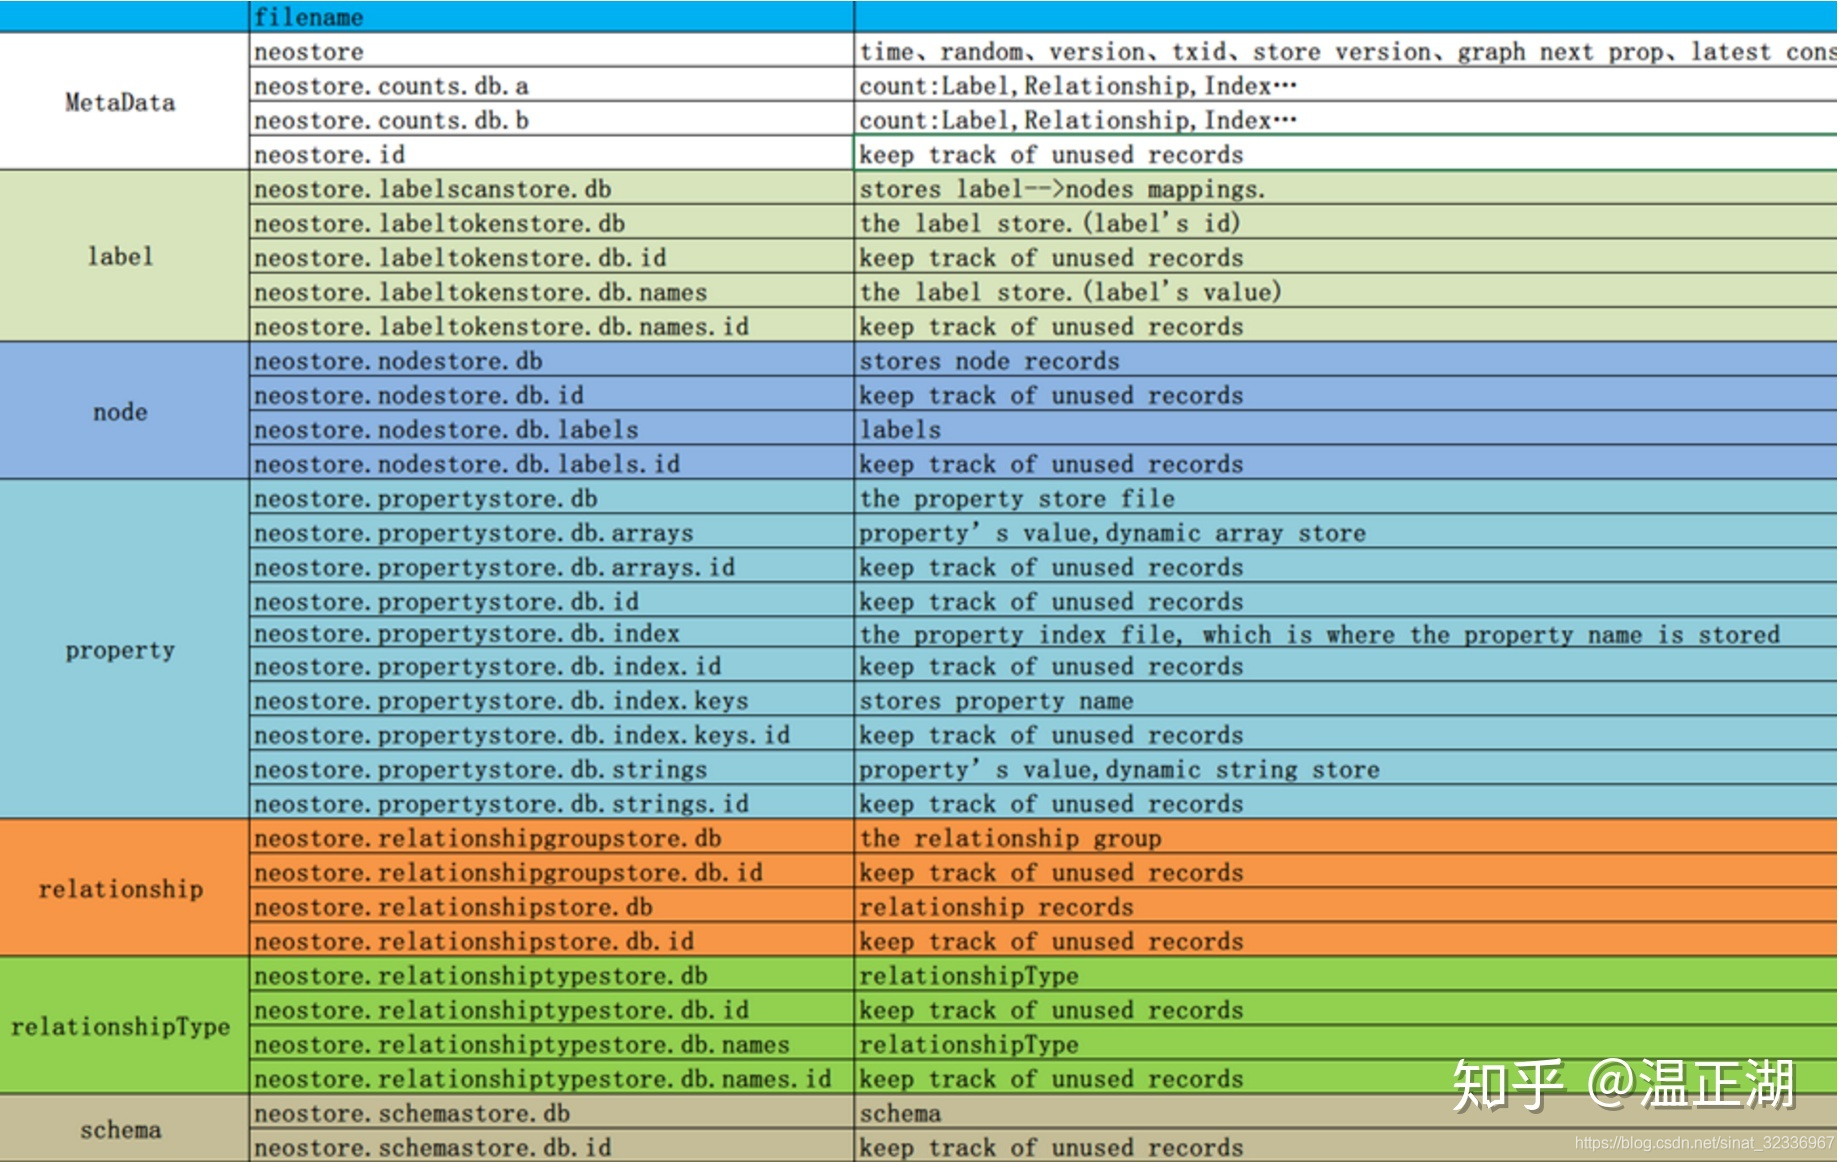Viewport: 1845px width, 1162px height.
Task: Click 'neostore.propertystore.db' filename cell
Action: coord(551,498)
